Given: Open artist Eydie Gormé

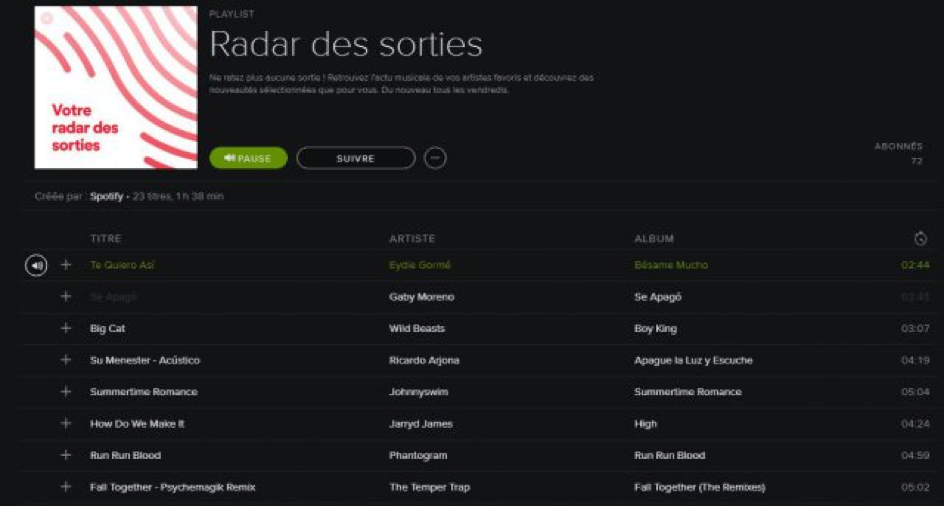Looking at the screenshot, I should point(420,265).
